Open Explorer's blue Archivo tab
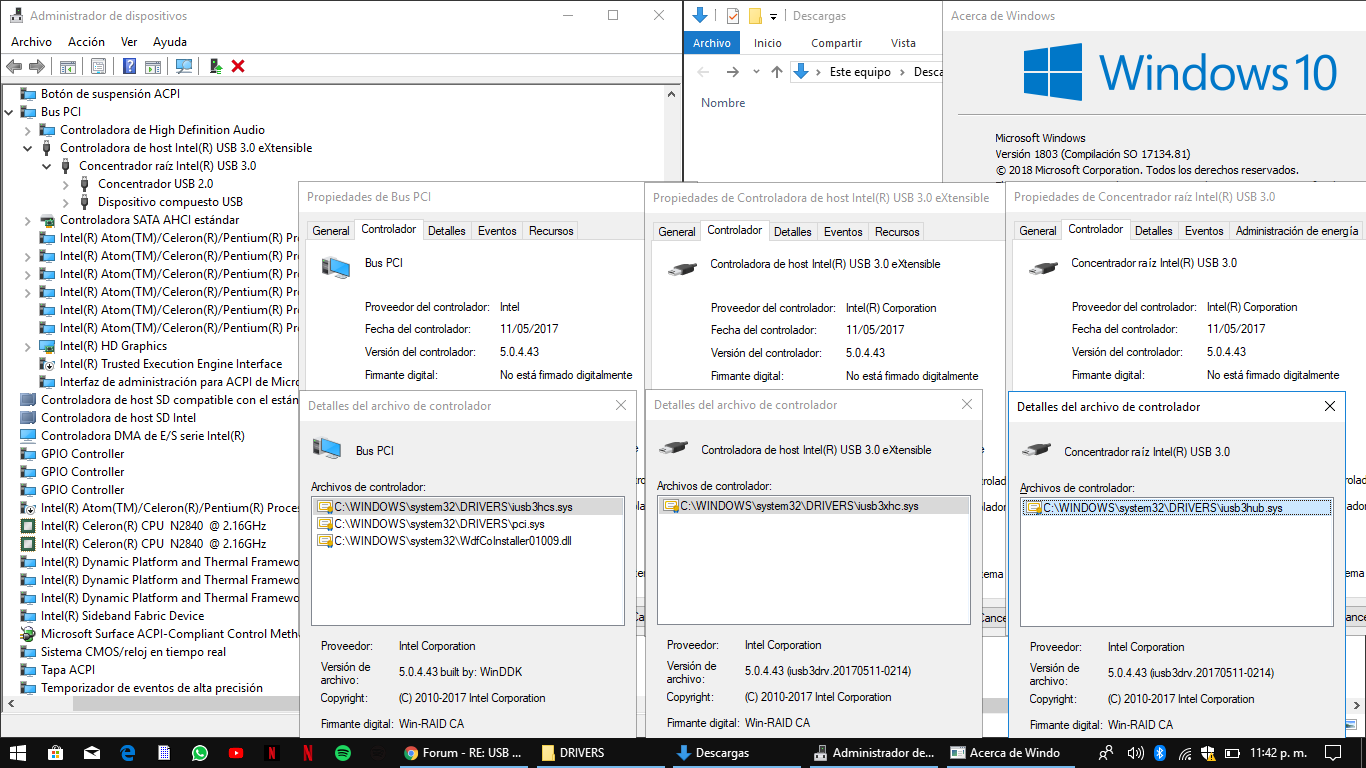 click(712, 43)
